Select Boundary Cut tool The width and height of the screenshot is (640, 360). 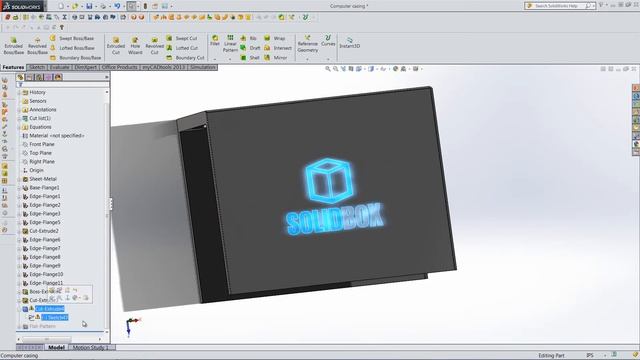(x=185, y=58)
